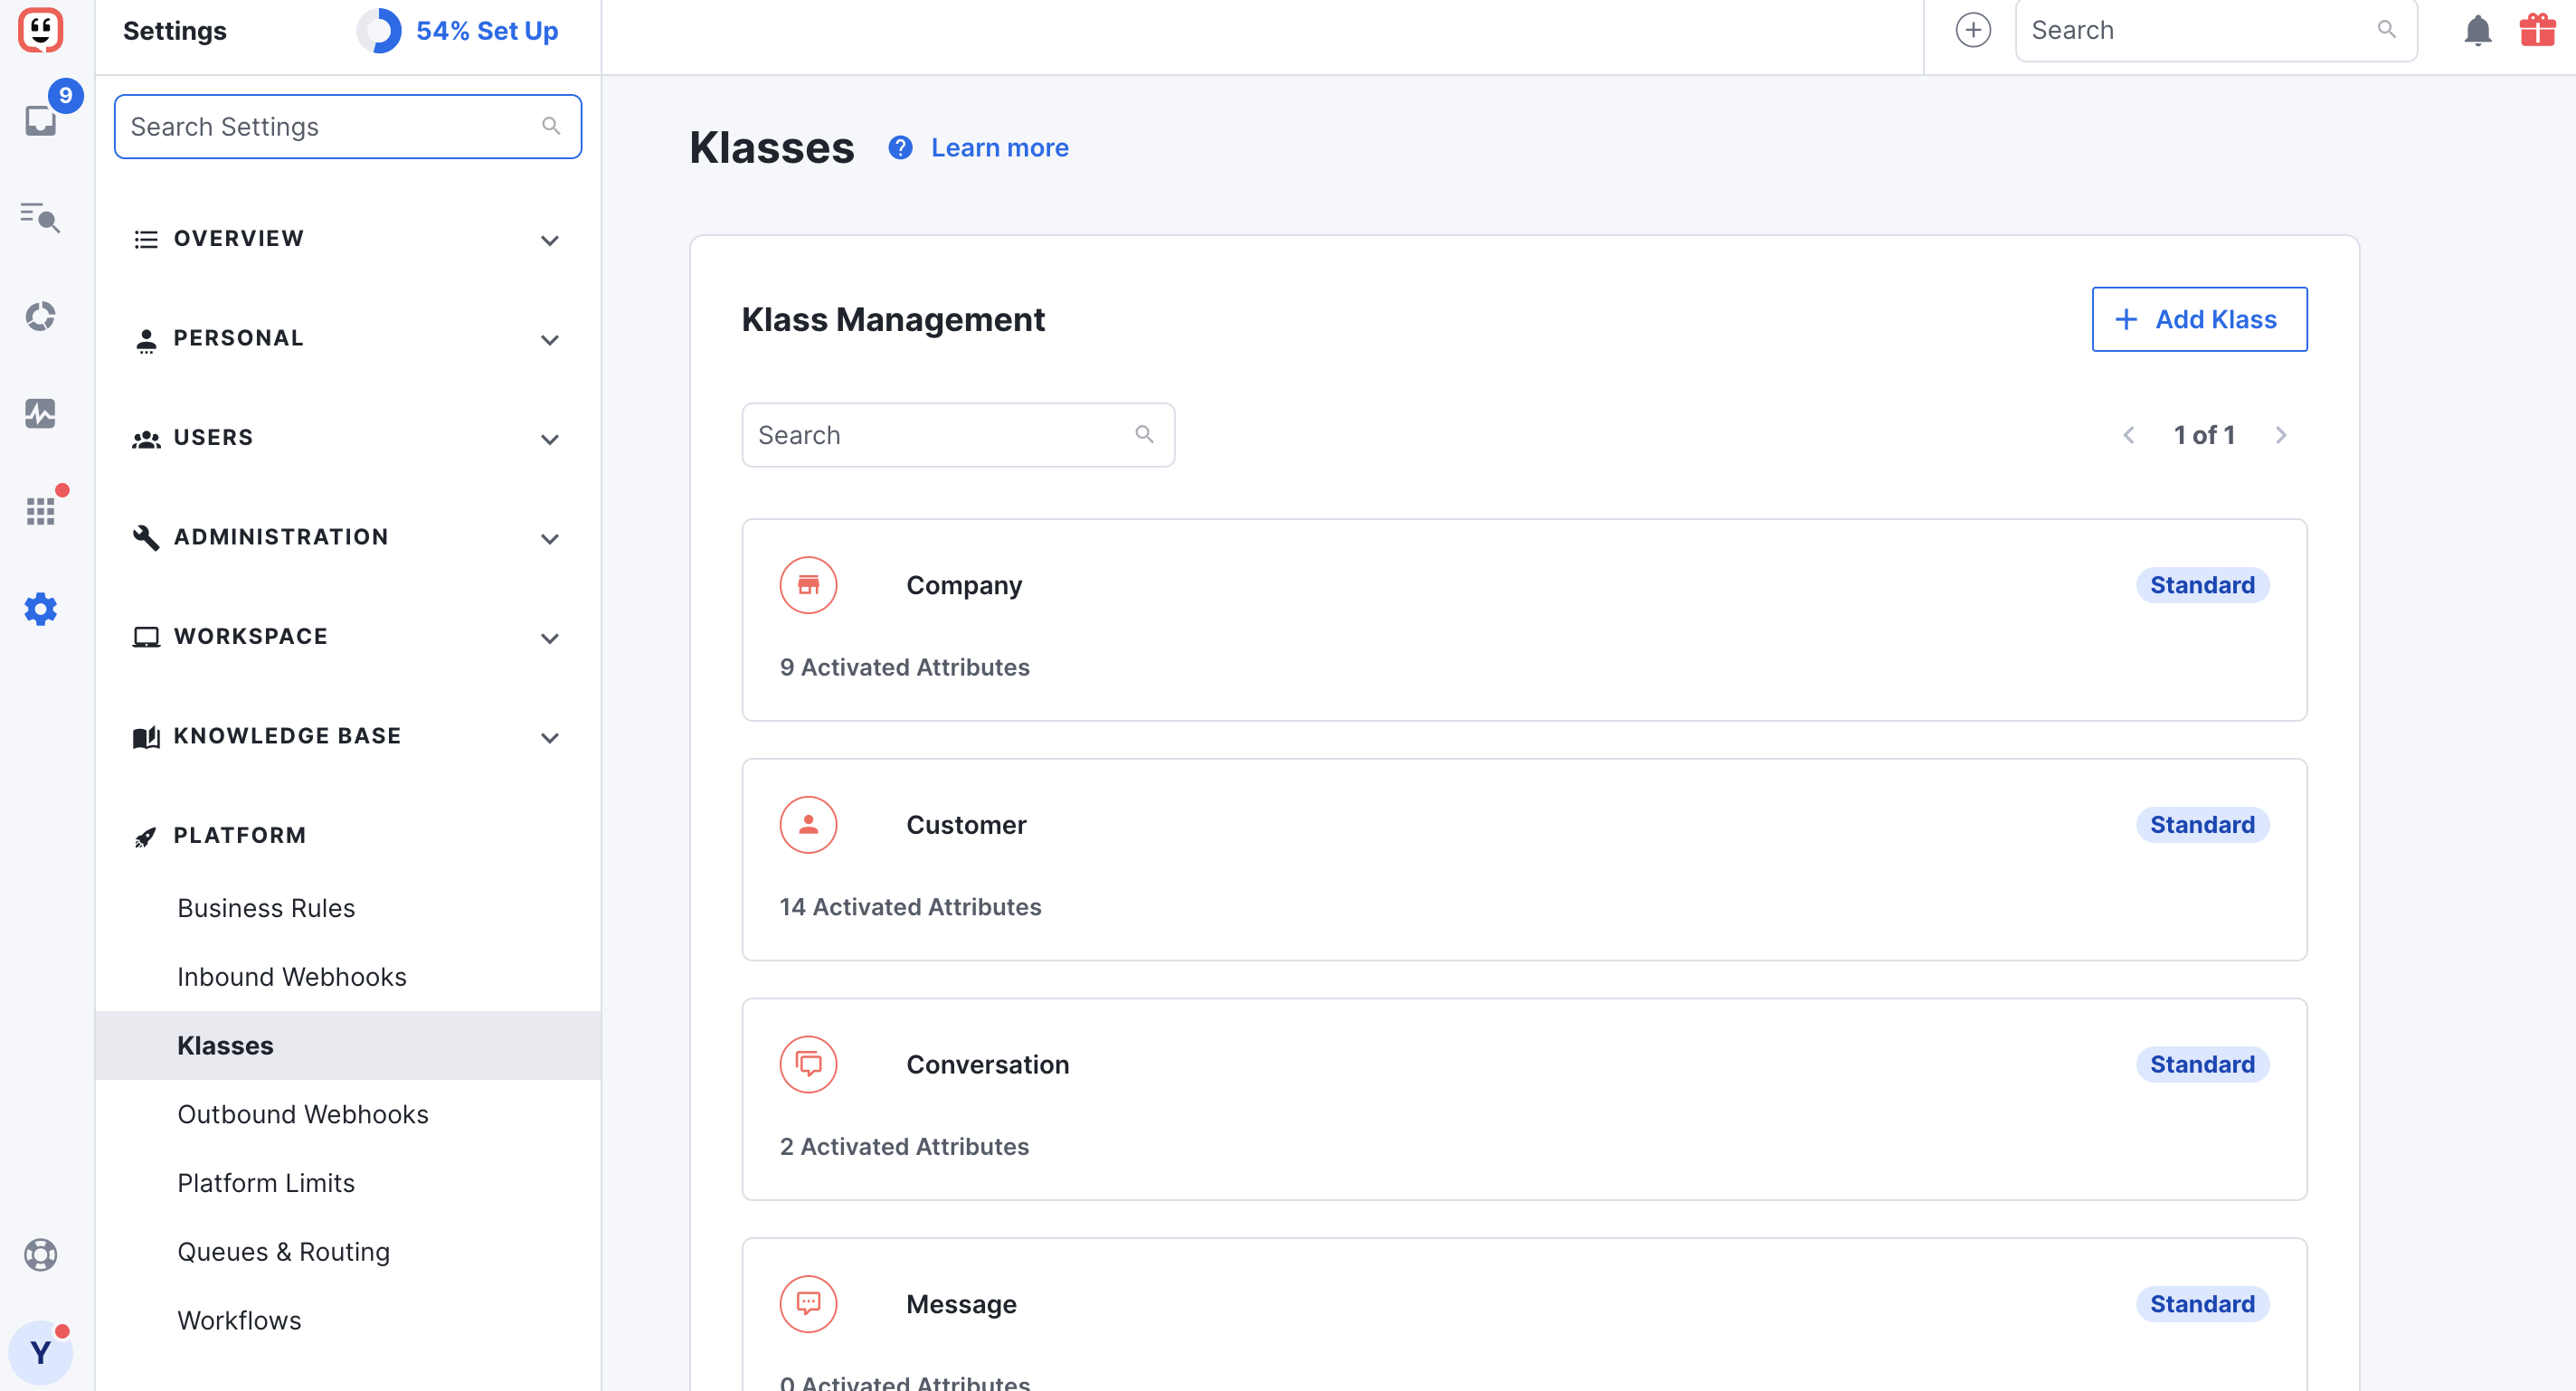Click the setup progress ring indicator
The width and height of the screenshot is (2576, 1391).
pos(379,31)
